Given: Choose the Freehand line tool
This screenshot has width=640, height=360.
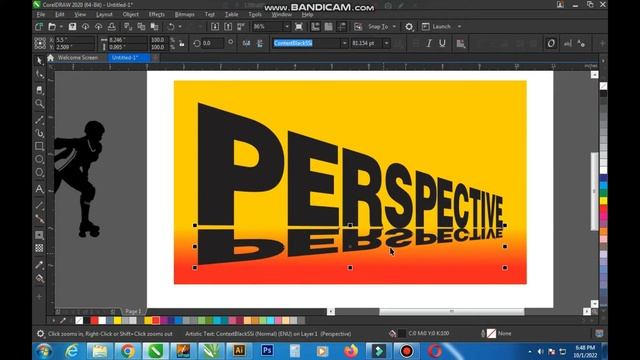Looking at the screenshot, I should pos(39,120).
